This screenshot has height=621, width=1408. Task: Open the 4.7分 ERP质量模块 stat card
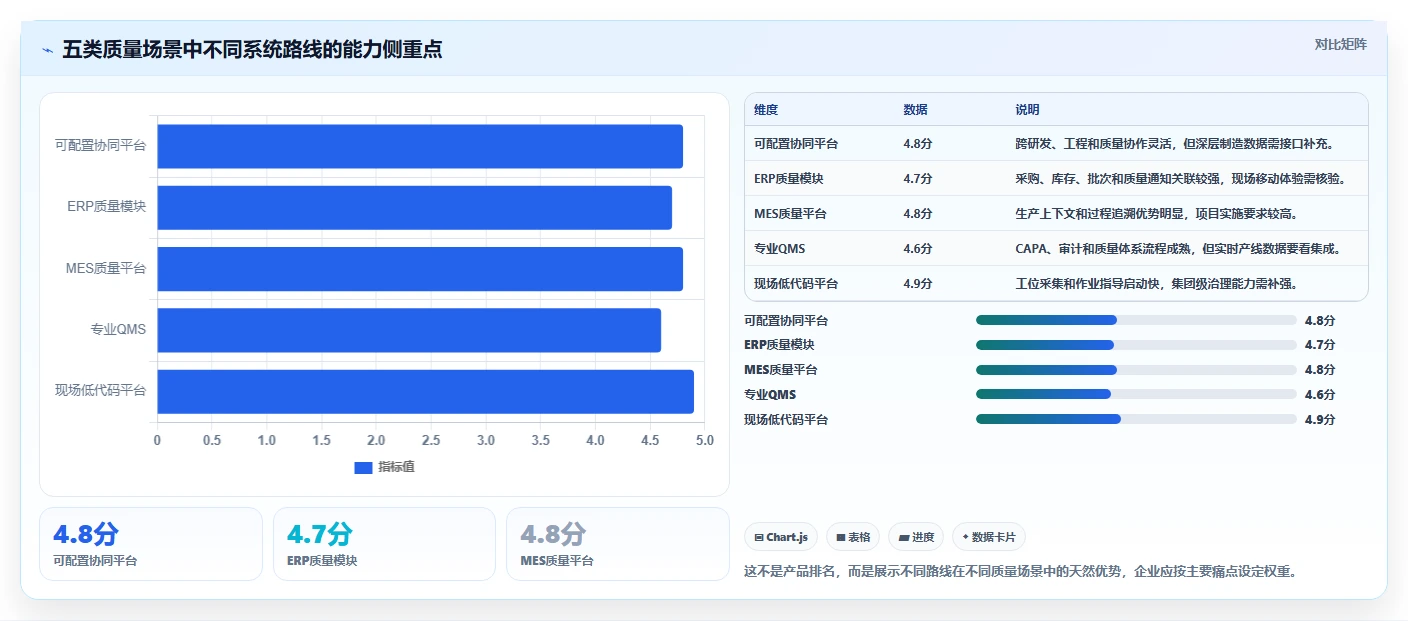[x=384, y=544]
